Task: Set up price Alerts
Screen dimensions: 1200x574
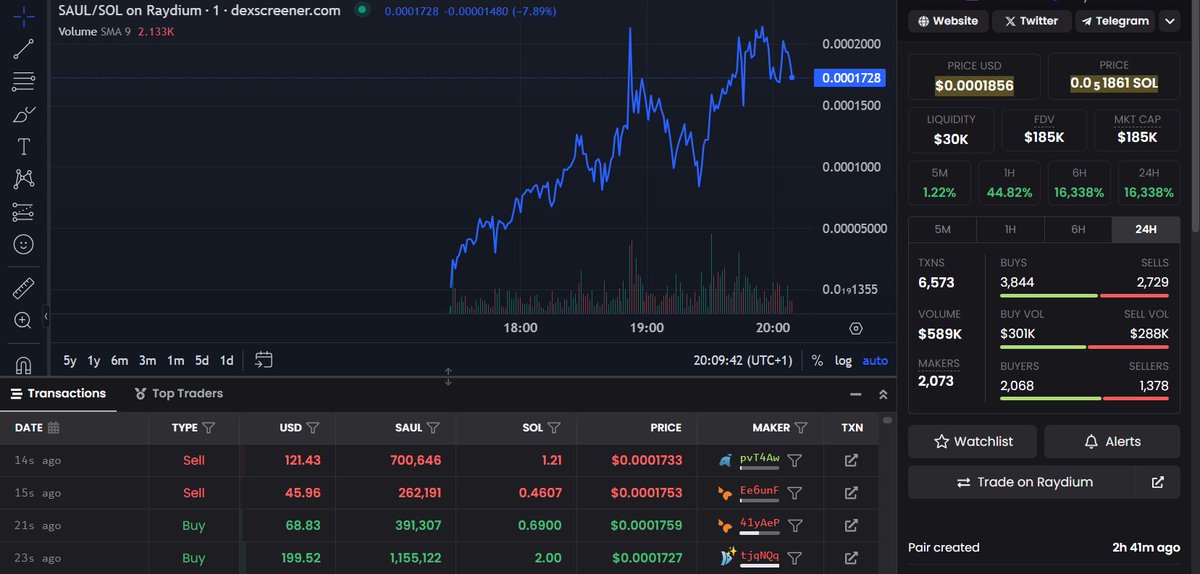Action: (x=1112, y=441)
